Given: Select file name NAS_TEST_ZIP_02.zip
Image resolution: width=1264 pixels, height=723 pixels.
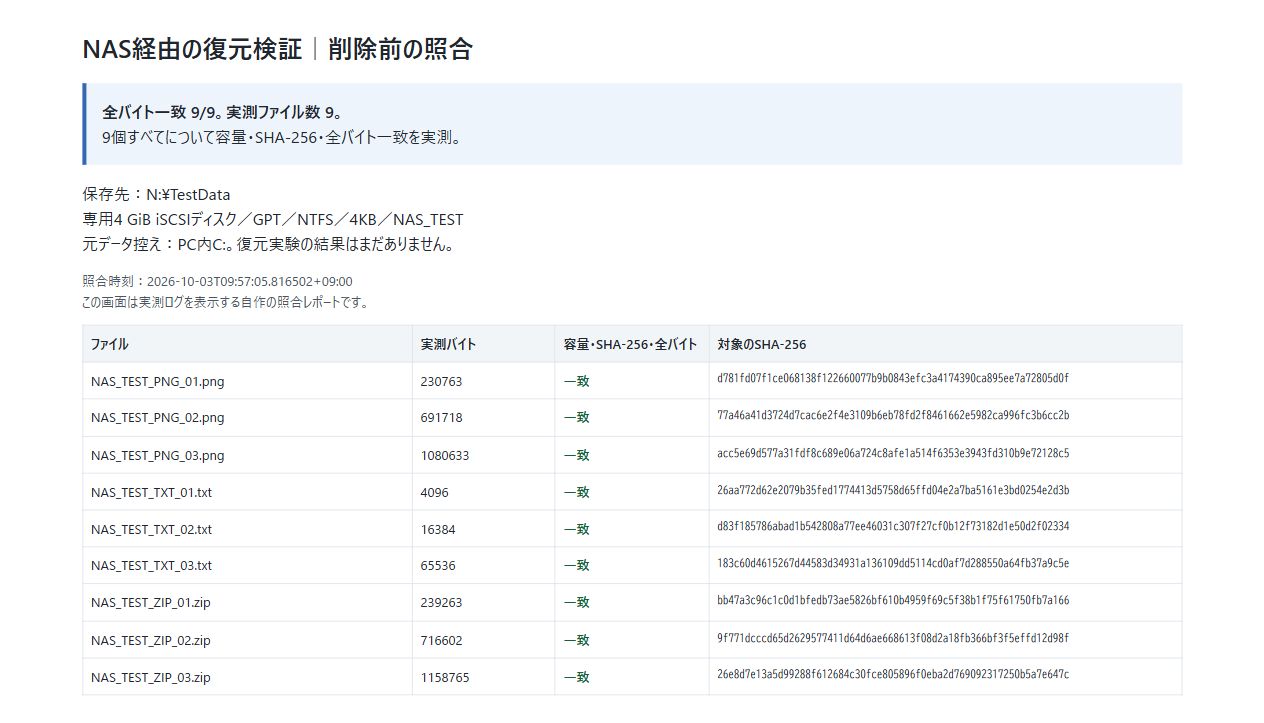Looking at the screenshot, I should pyautogui.click(x=151, y=640).
